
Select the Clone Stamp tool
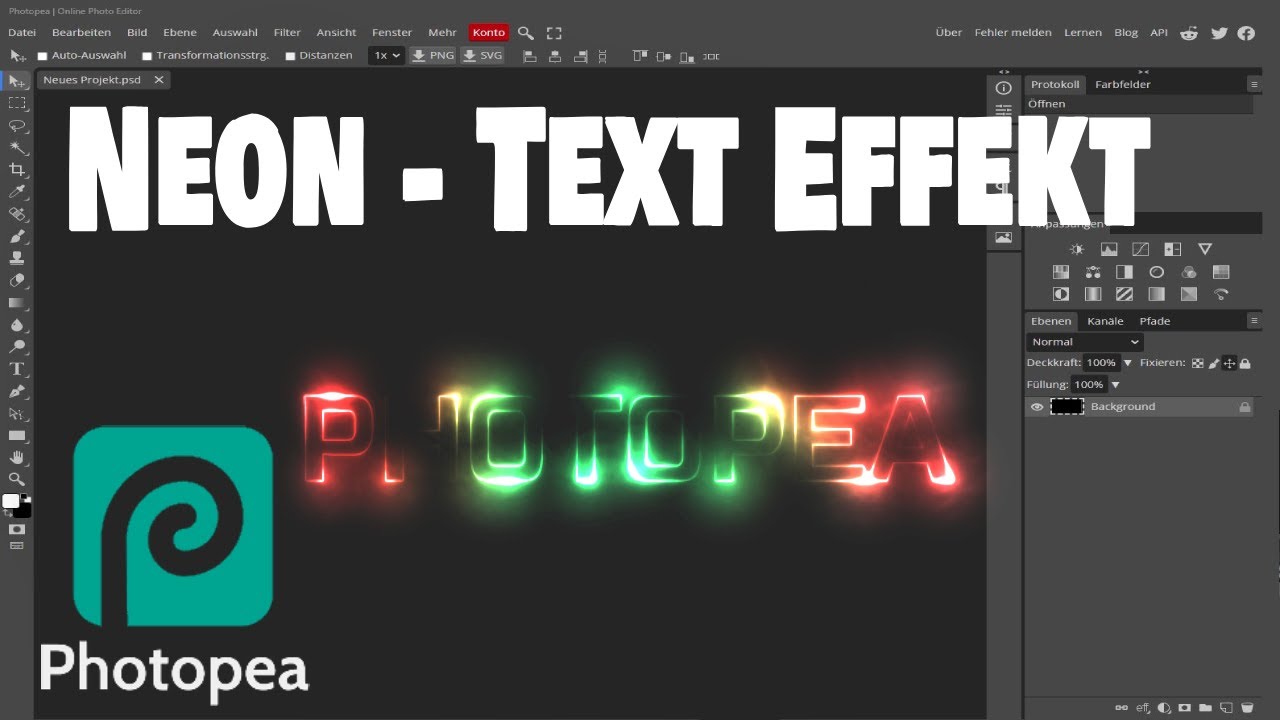pos(17,258)
